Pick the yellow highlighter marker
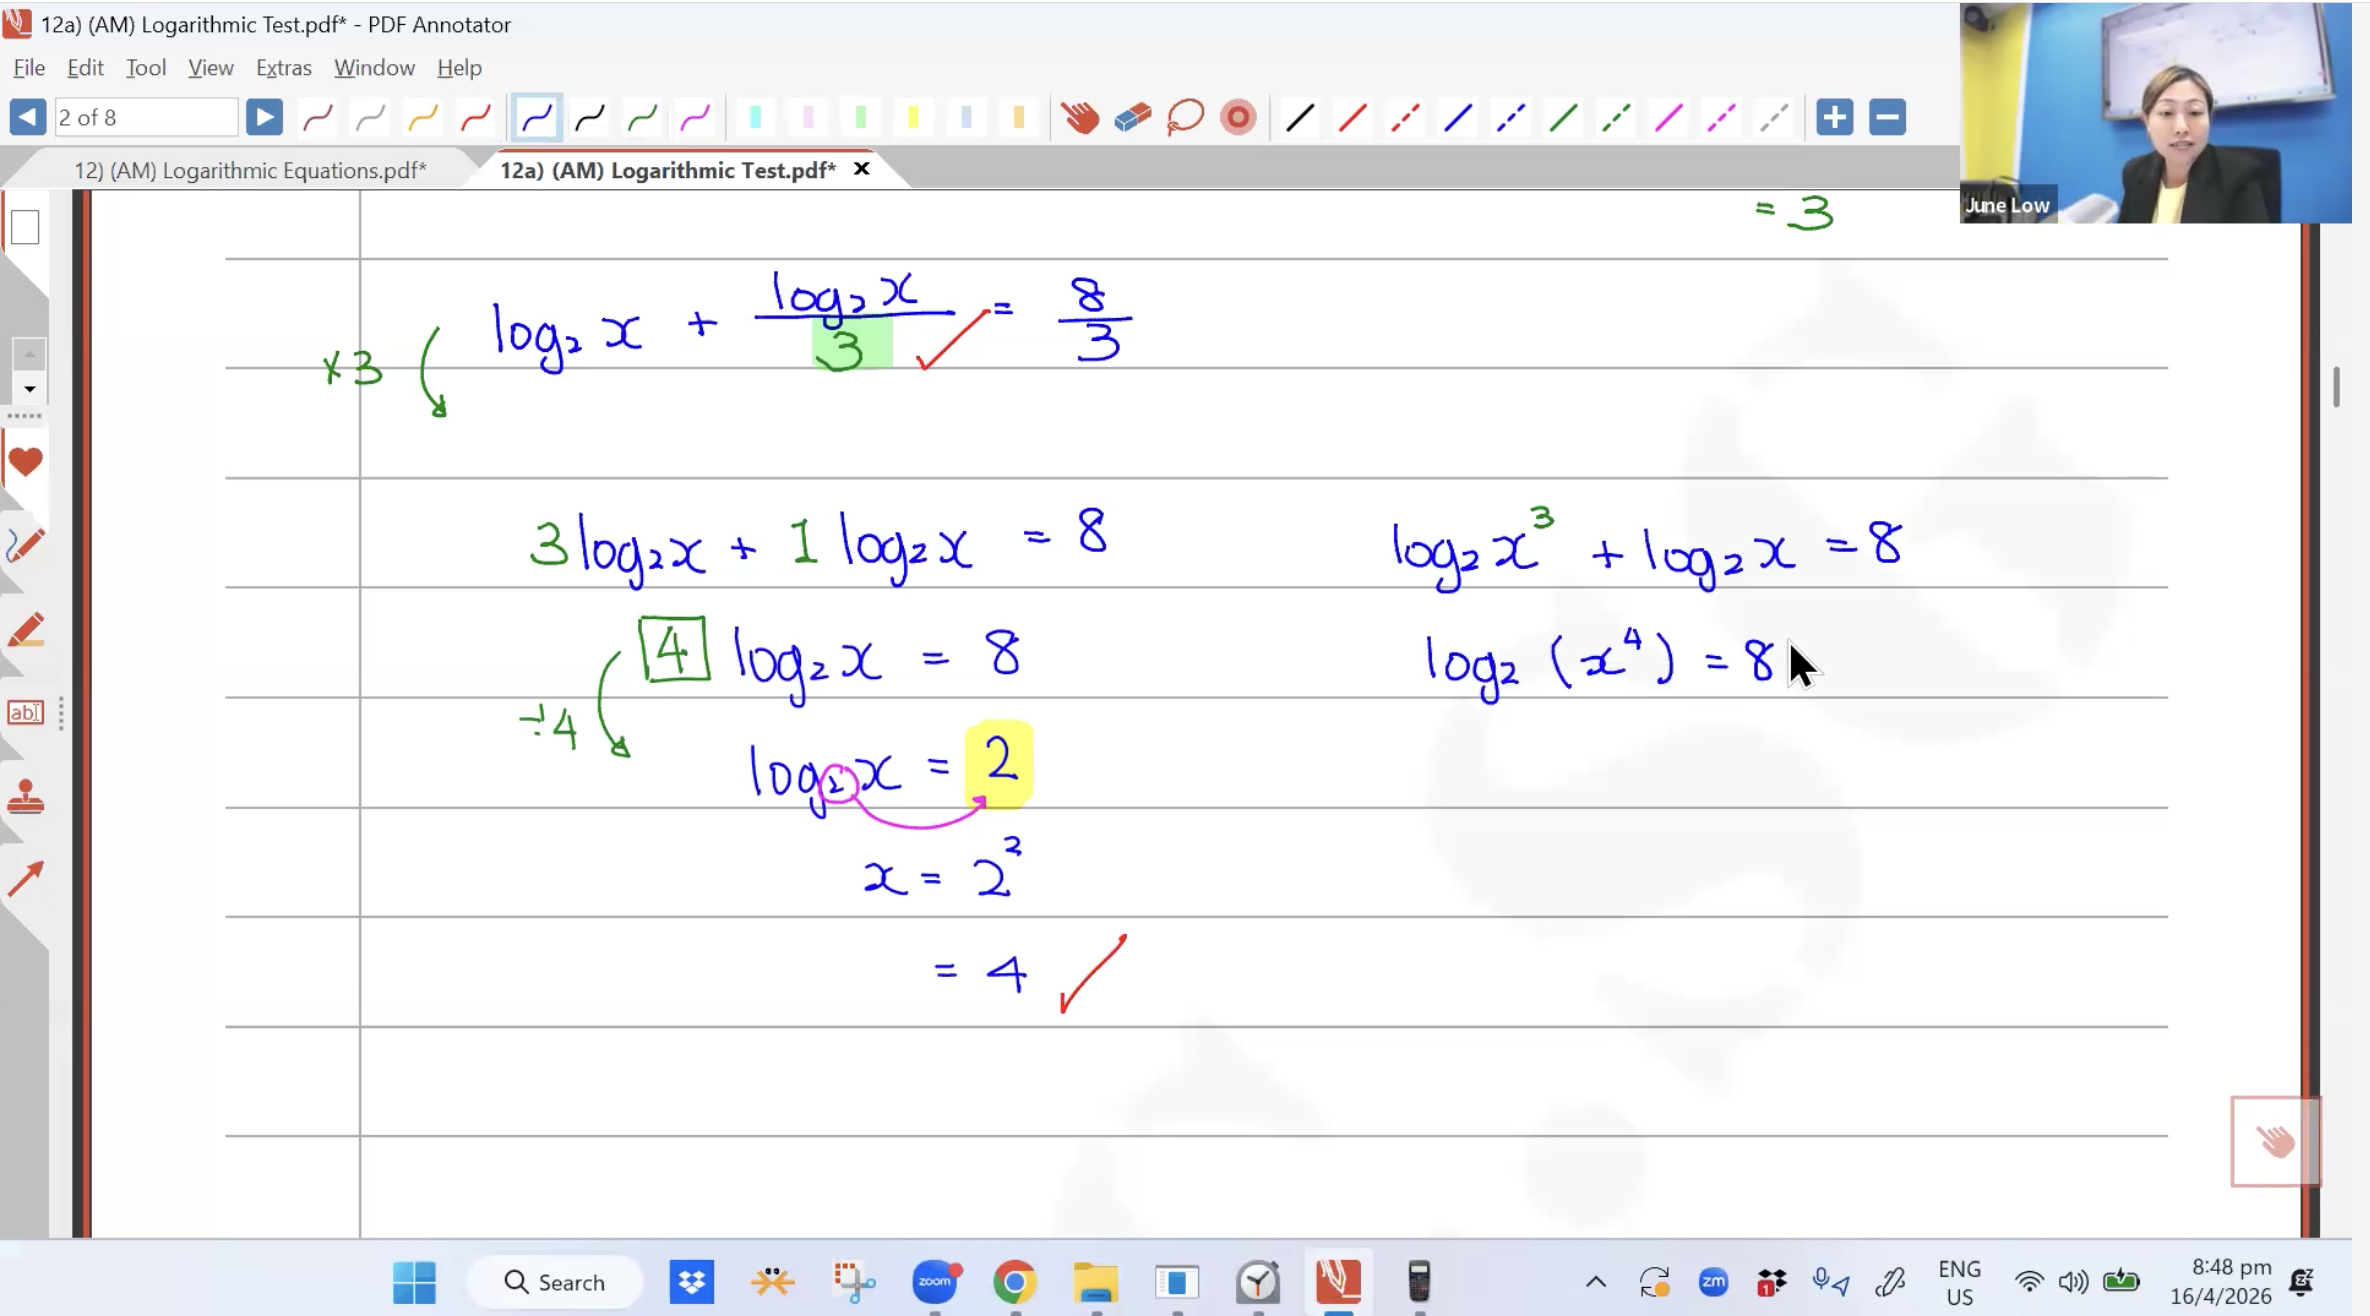 click(x=913, y=118)
